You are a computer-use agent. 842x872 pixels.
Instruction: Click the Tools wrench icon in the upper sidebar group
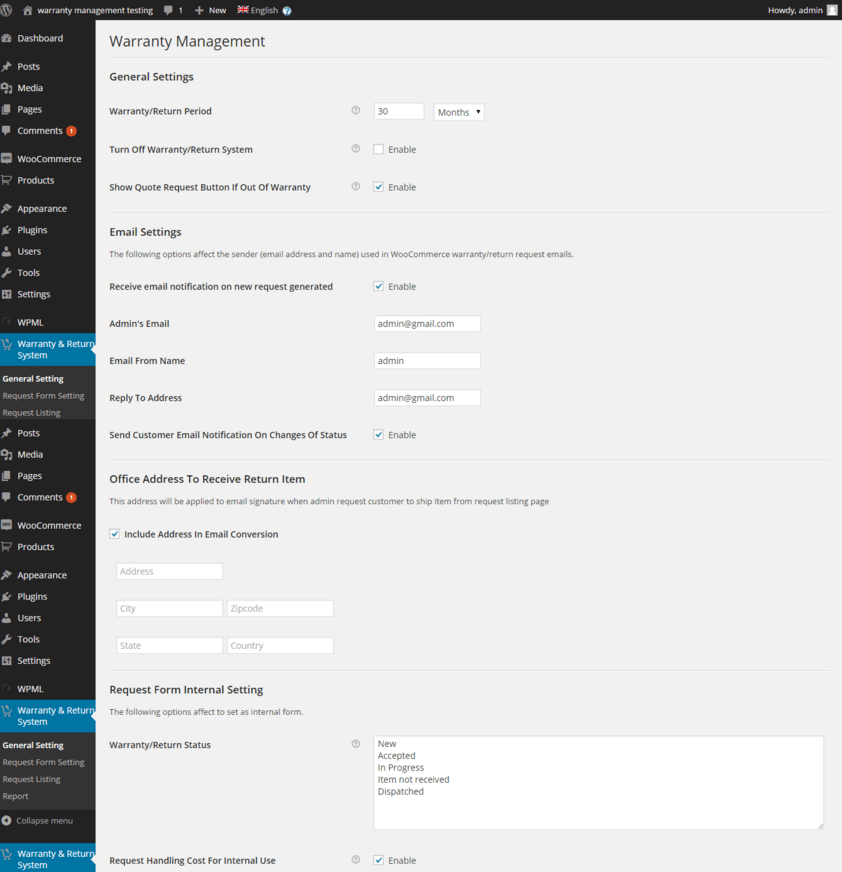pyautogui.click(x=7, y=272)
